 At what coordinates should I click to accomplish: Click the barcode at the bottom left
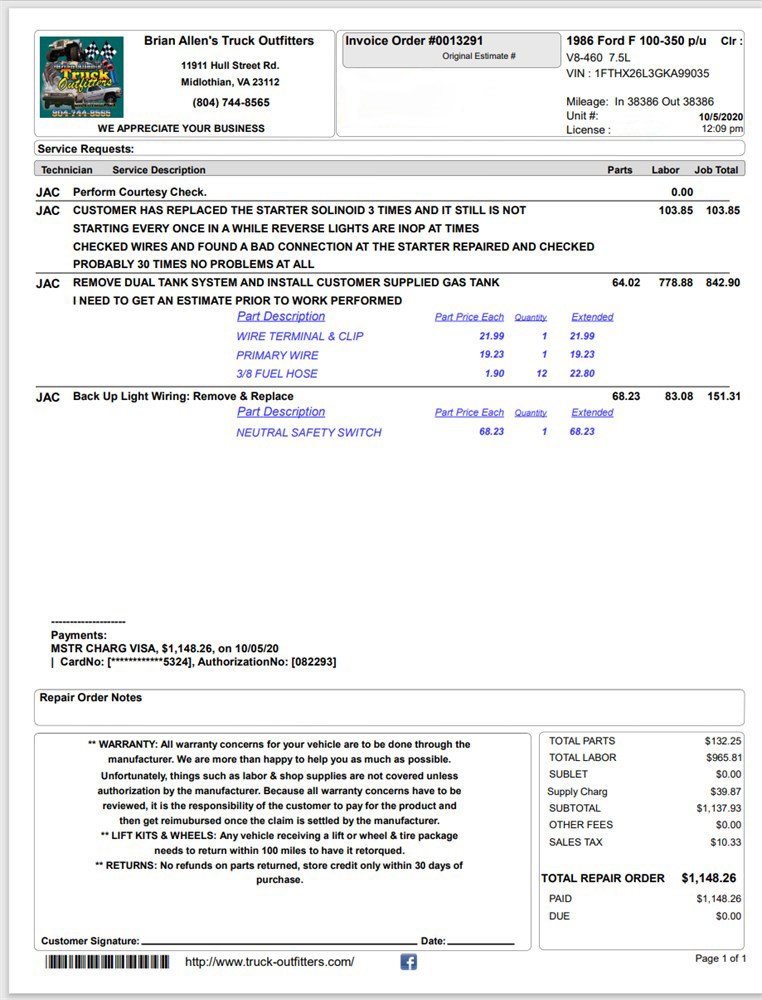coord(107,961)
